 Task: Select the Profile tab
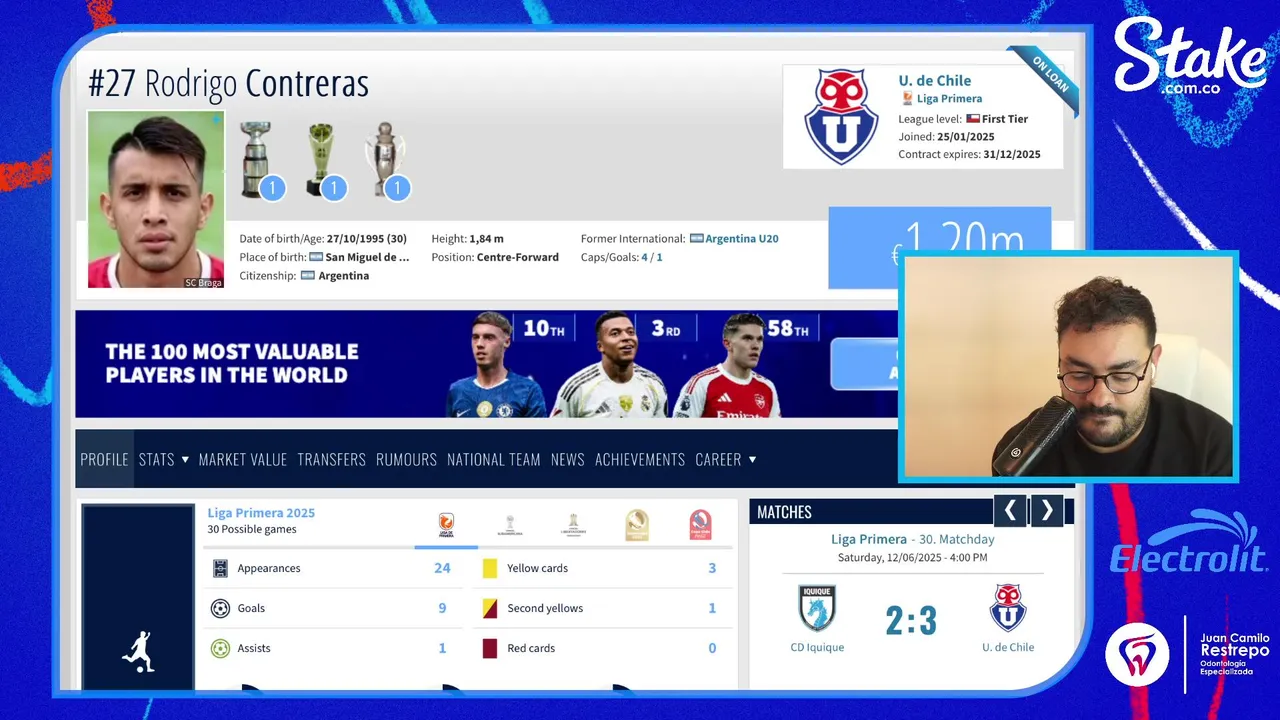[104, 459]
